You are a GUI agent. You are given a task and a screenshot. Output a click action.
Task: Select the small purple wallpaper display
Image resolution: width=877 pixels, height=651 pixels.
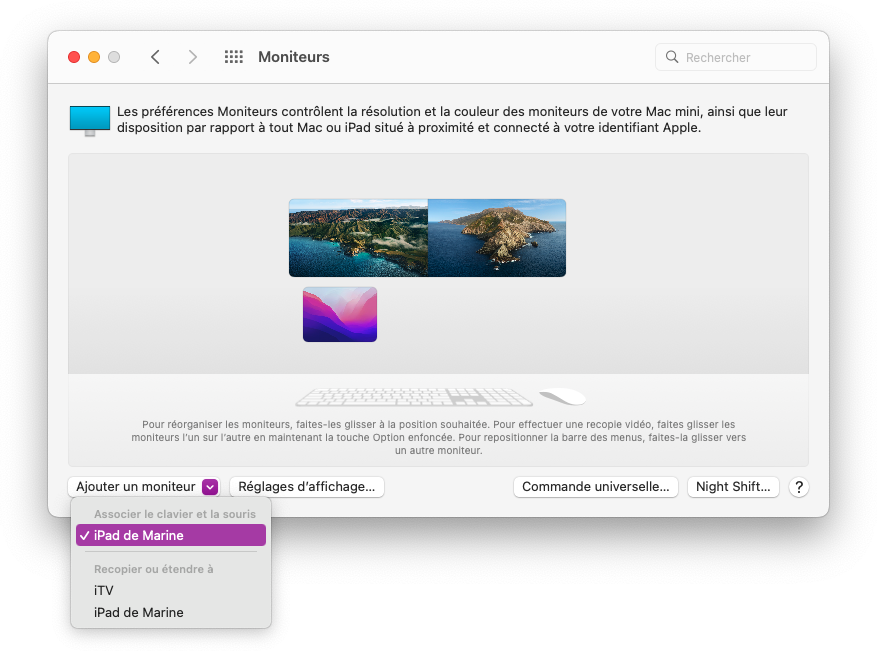pyautogui.click(x=340, y=315)
